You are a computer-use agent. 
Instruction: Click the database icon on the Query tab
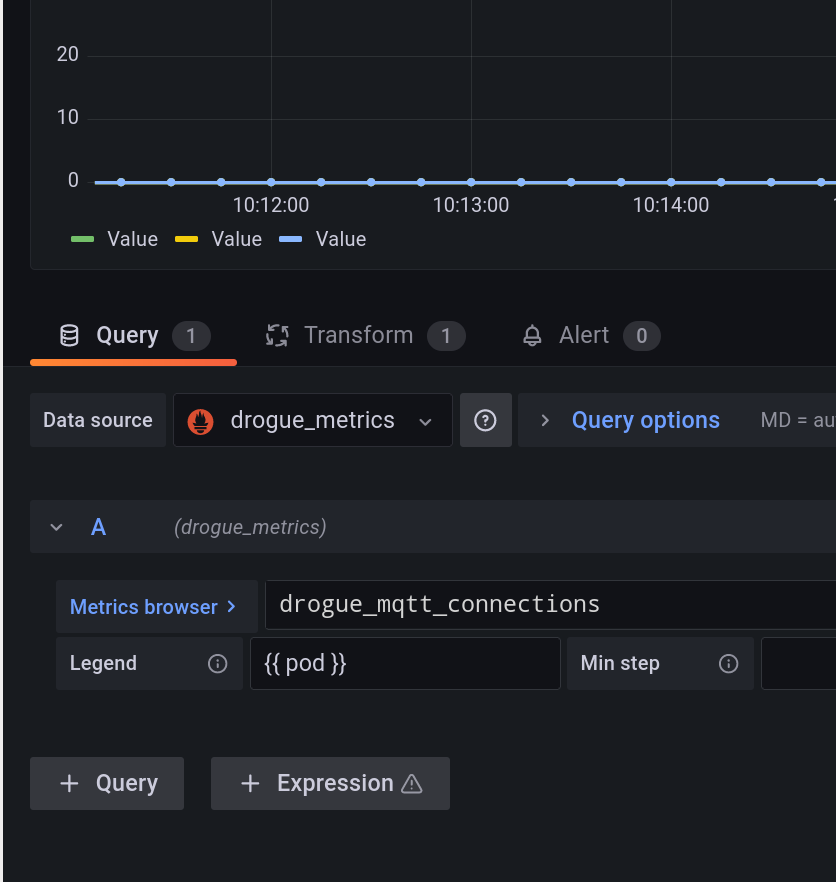(70, 335)
